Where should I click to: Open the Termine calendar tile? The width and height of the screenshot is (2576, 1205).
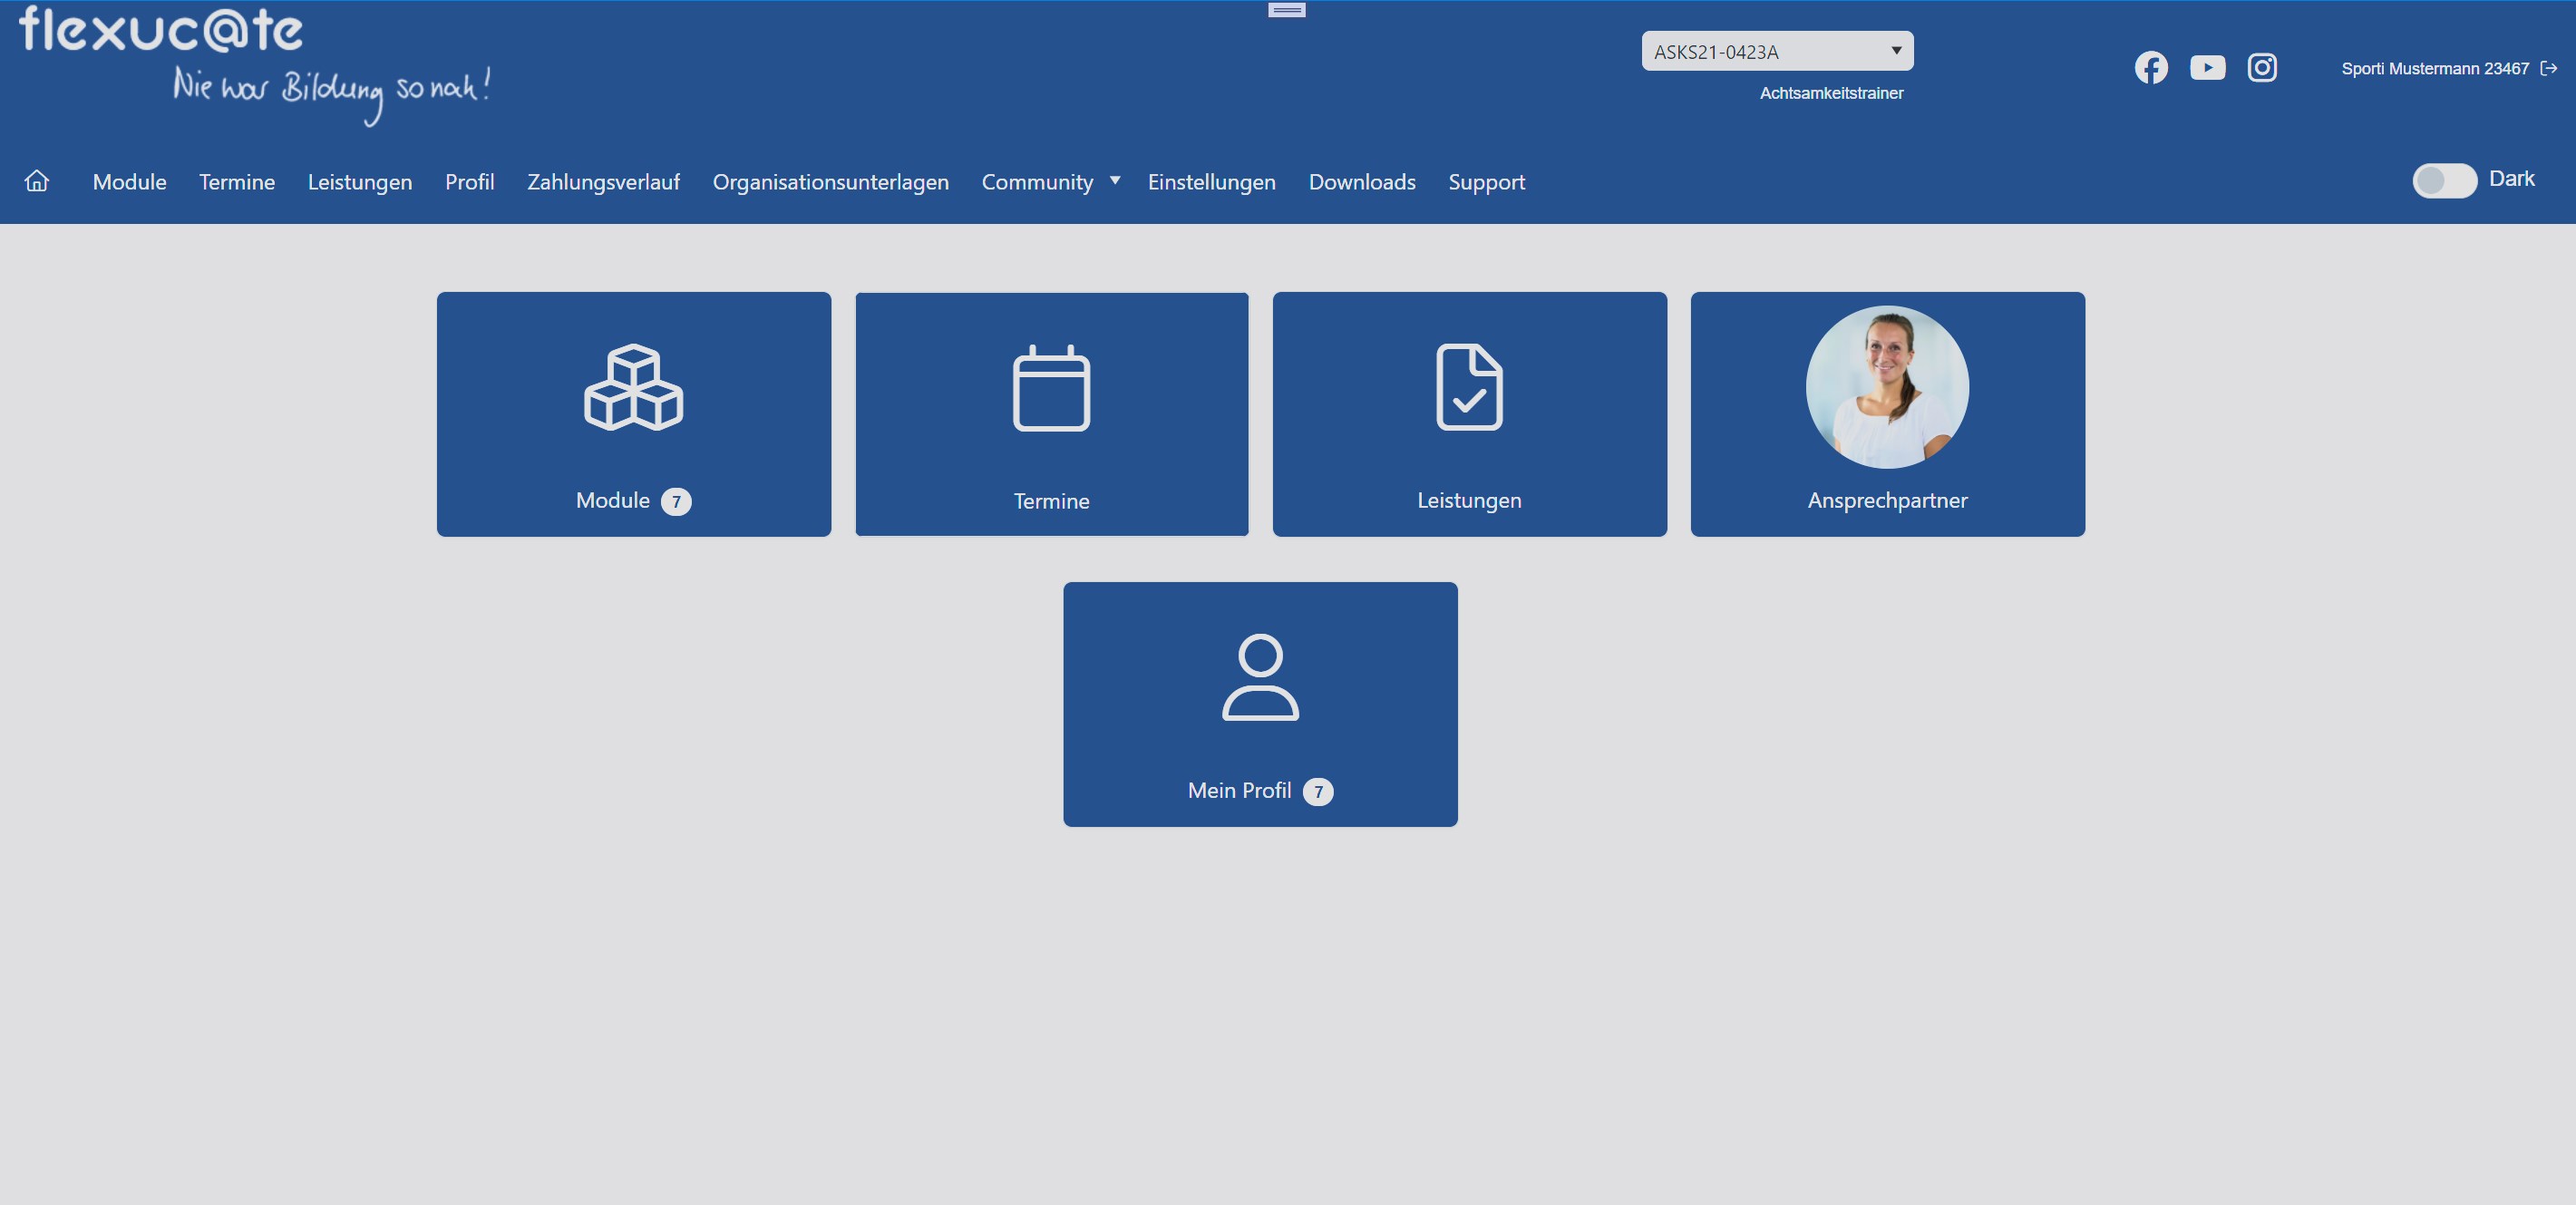click(1051, 414)
